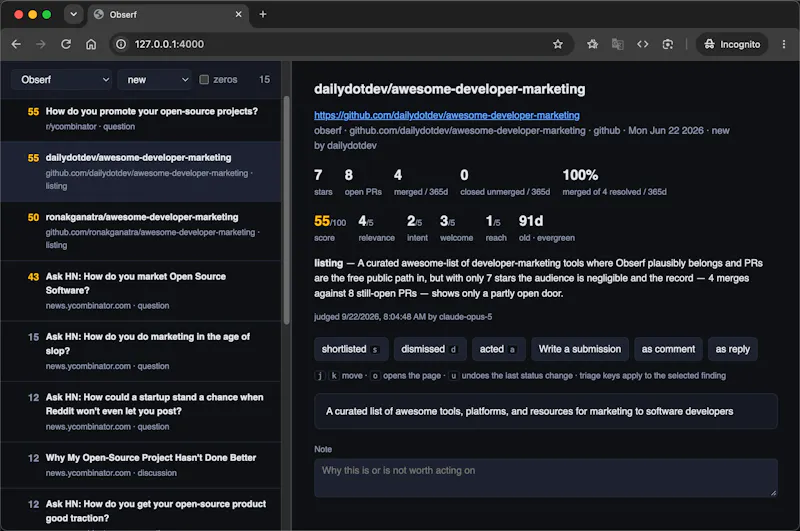
Task: Mark finding as dismissed
Action: point(430,349)
